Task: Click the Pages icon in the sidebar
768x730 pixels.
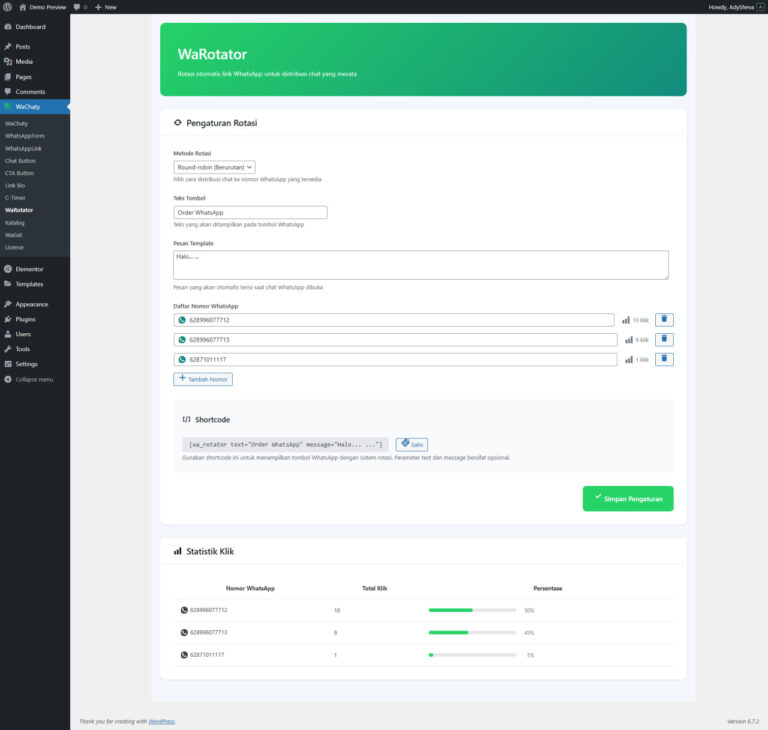Action: point(8,77)
